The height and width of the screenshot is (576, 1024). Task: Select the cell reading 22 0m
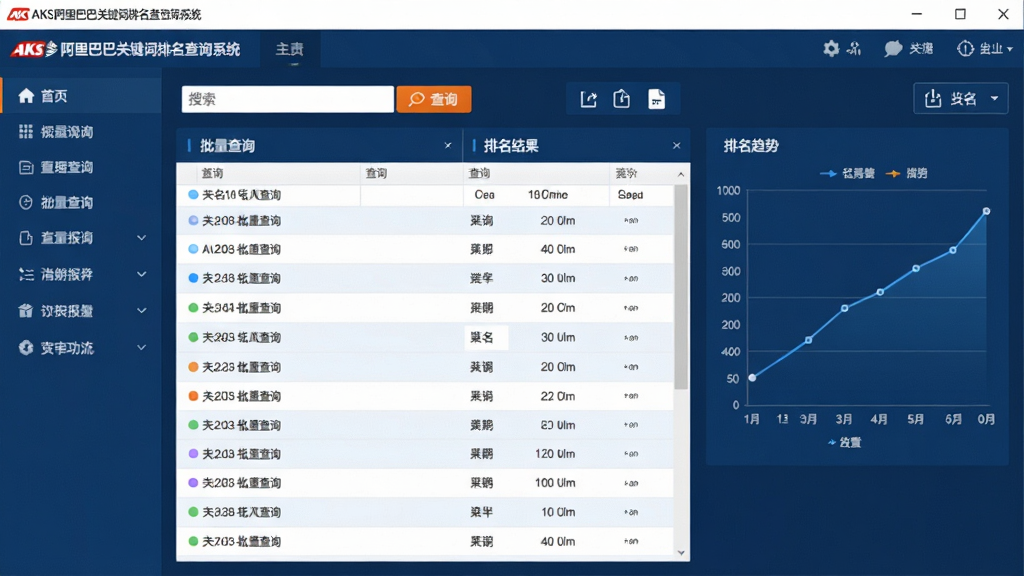[x=558, y=396]
